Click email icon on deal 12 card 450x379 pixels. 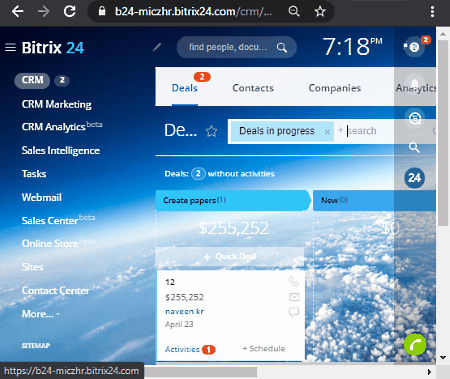[294, 297]
